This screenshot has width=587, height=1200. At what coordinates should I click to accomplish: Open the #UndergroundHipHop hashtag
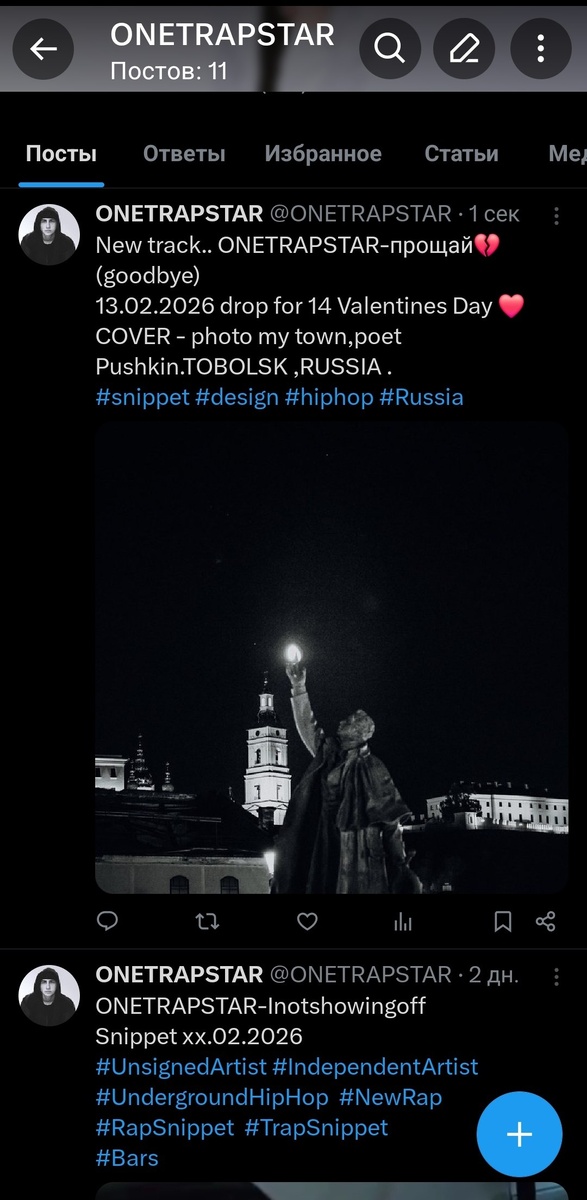(x=212, y=1097)
